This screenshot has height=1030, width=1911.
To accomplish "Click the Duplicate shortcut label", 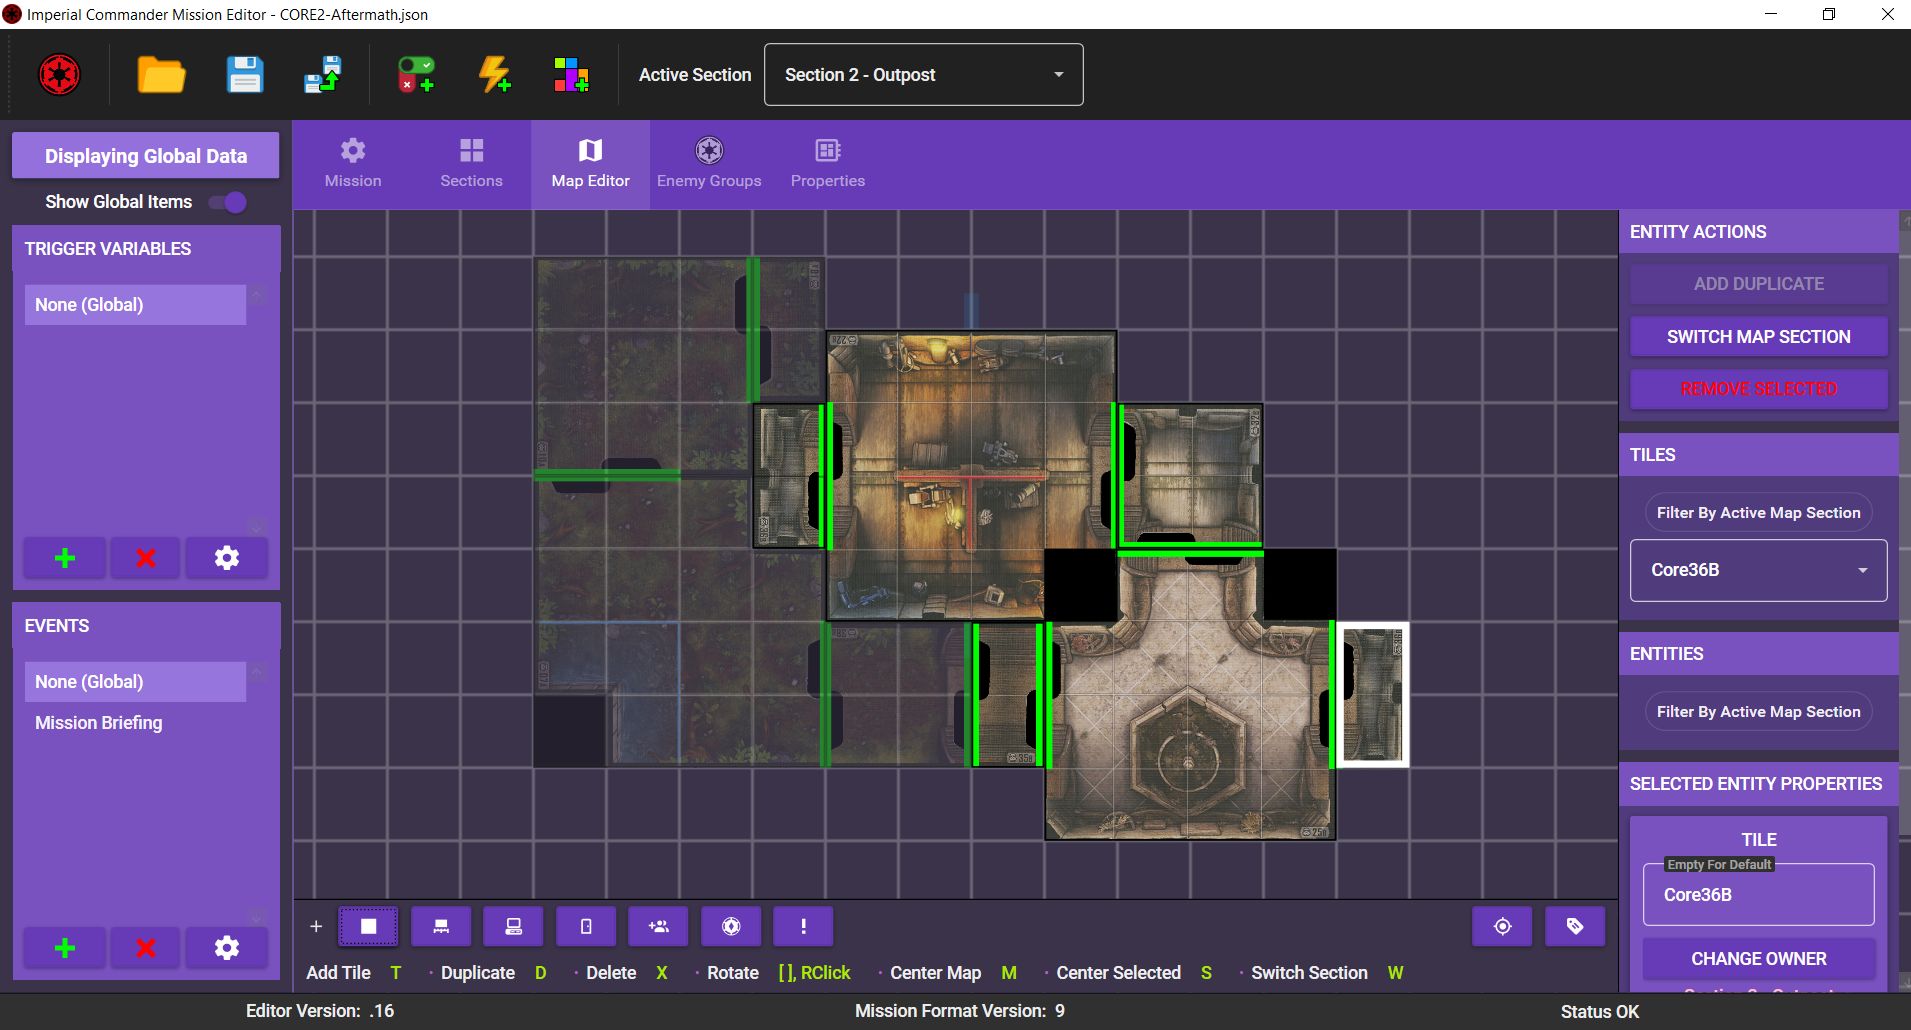I will (478, 973).
